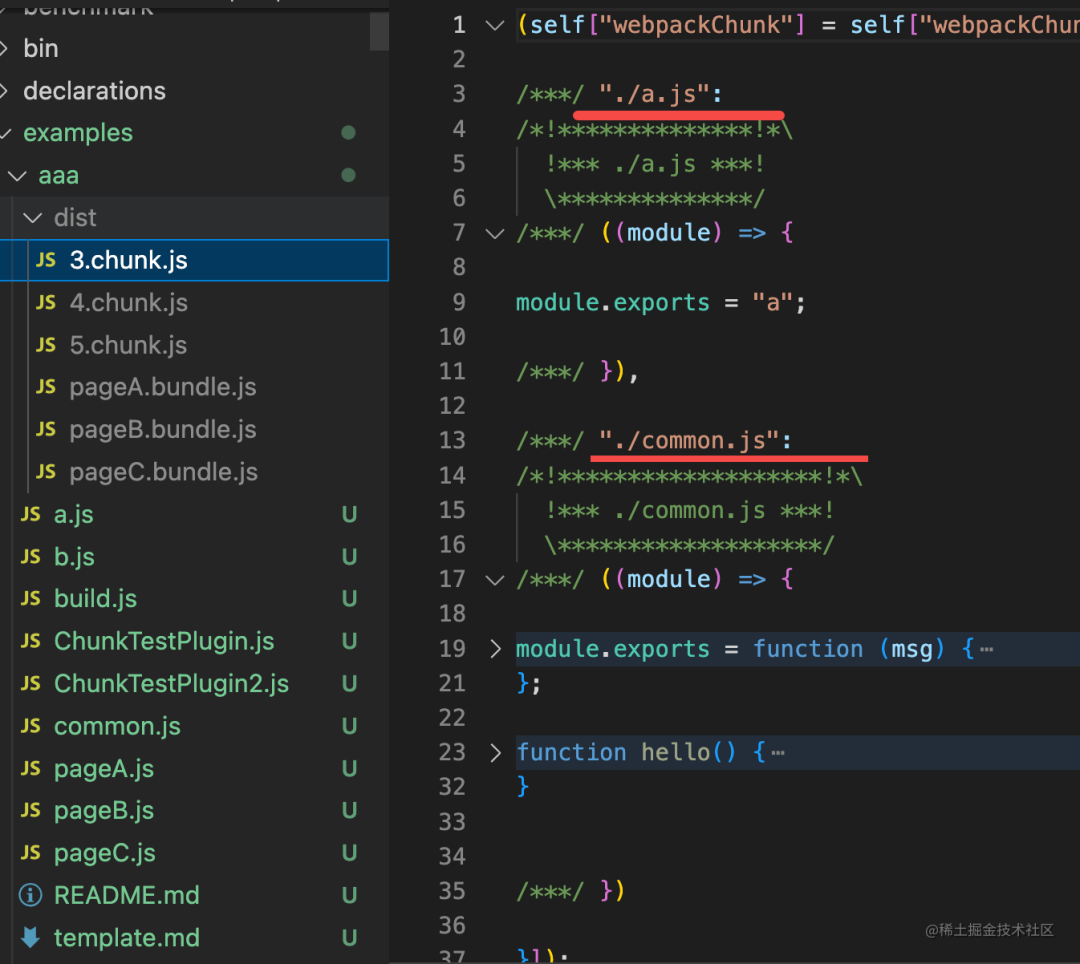The width and height of the screenshot is (1080, 964).
Task: Click the untracked U badge on a.js
Action: [x=349, y=515]
